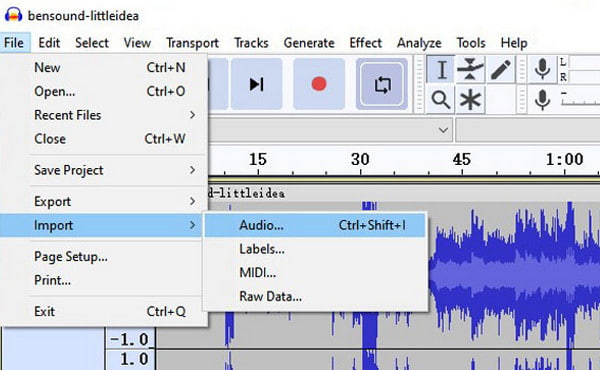Open the View menu
This screenshot has height=370, width=600.
point(137,43)
